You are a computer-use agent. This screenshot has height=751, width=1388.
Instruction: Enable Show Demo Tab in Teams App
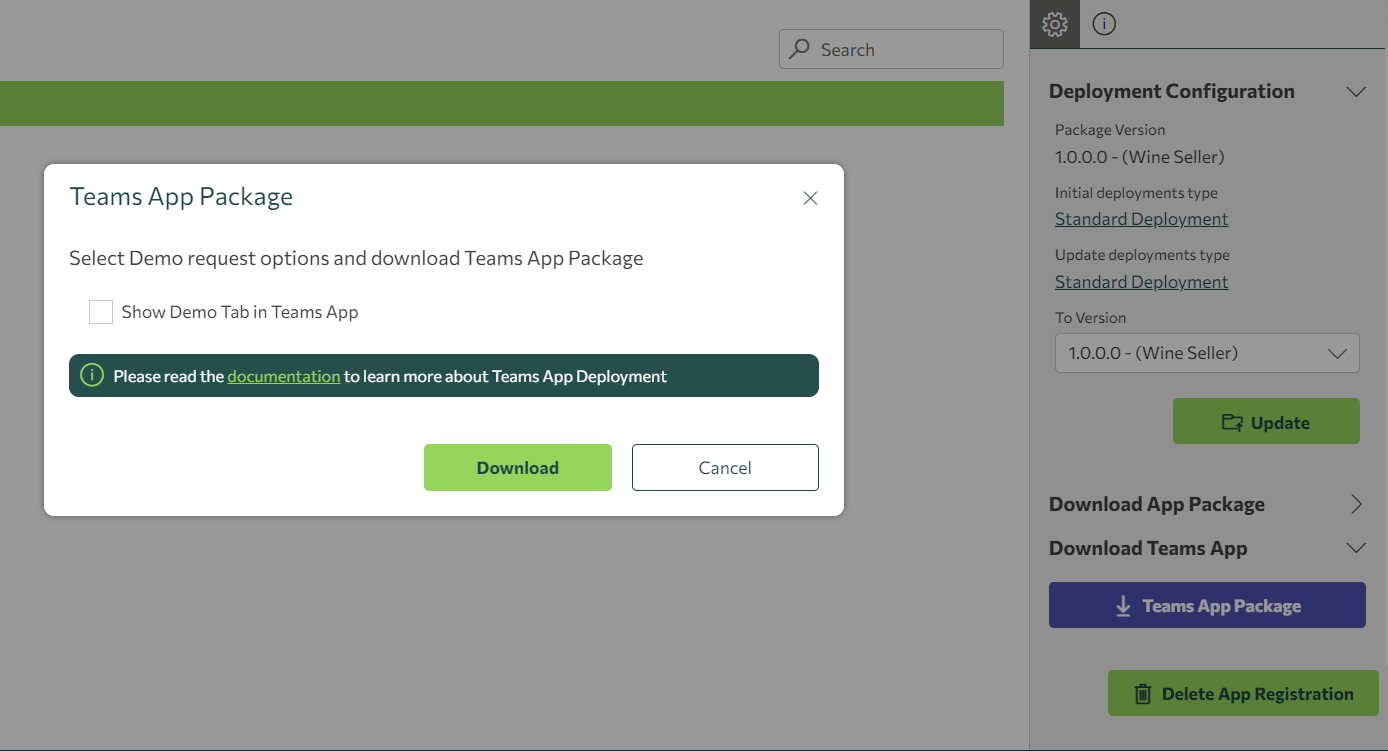[101, 312]
